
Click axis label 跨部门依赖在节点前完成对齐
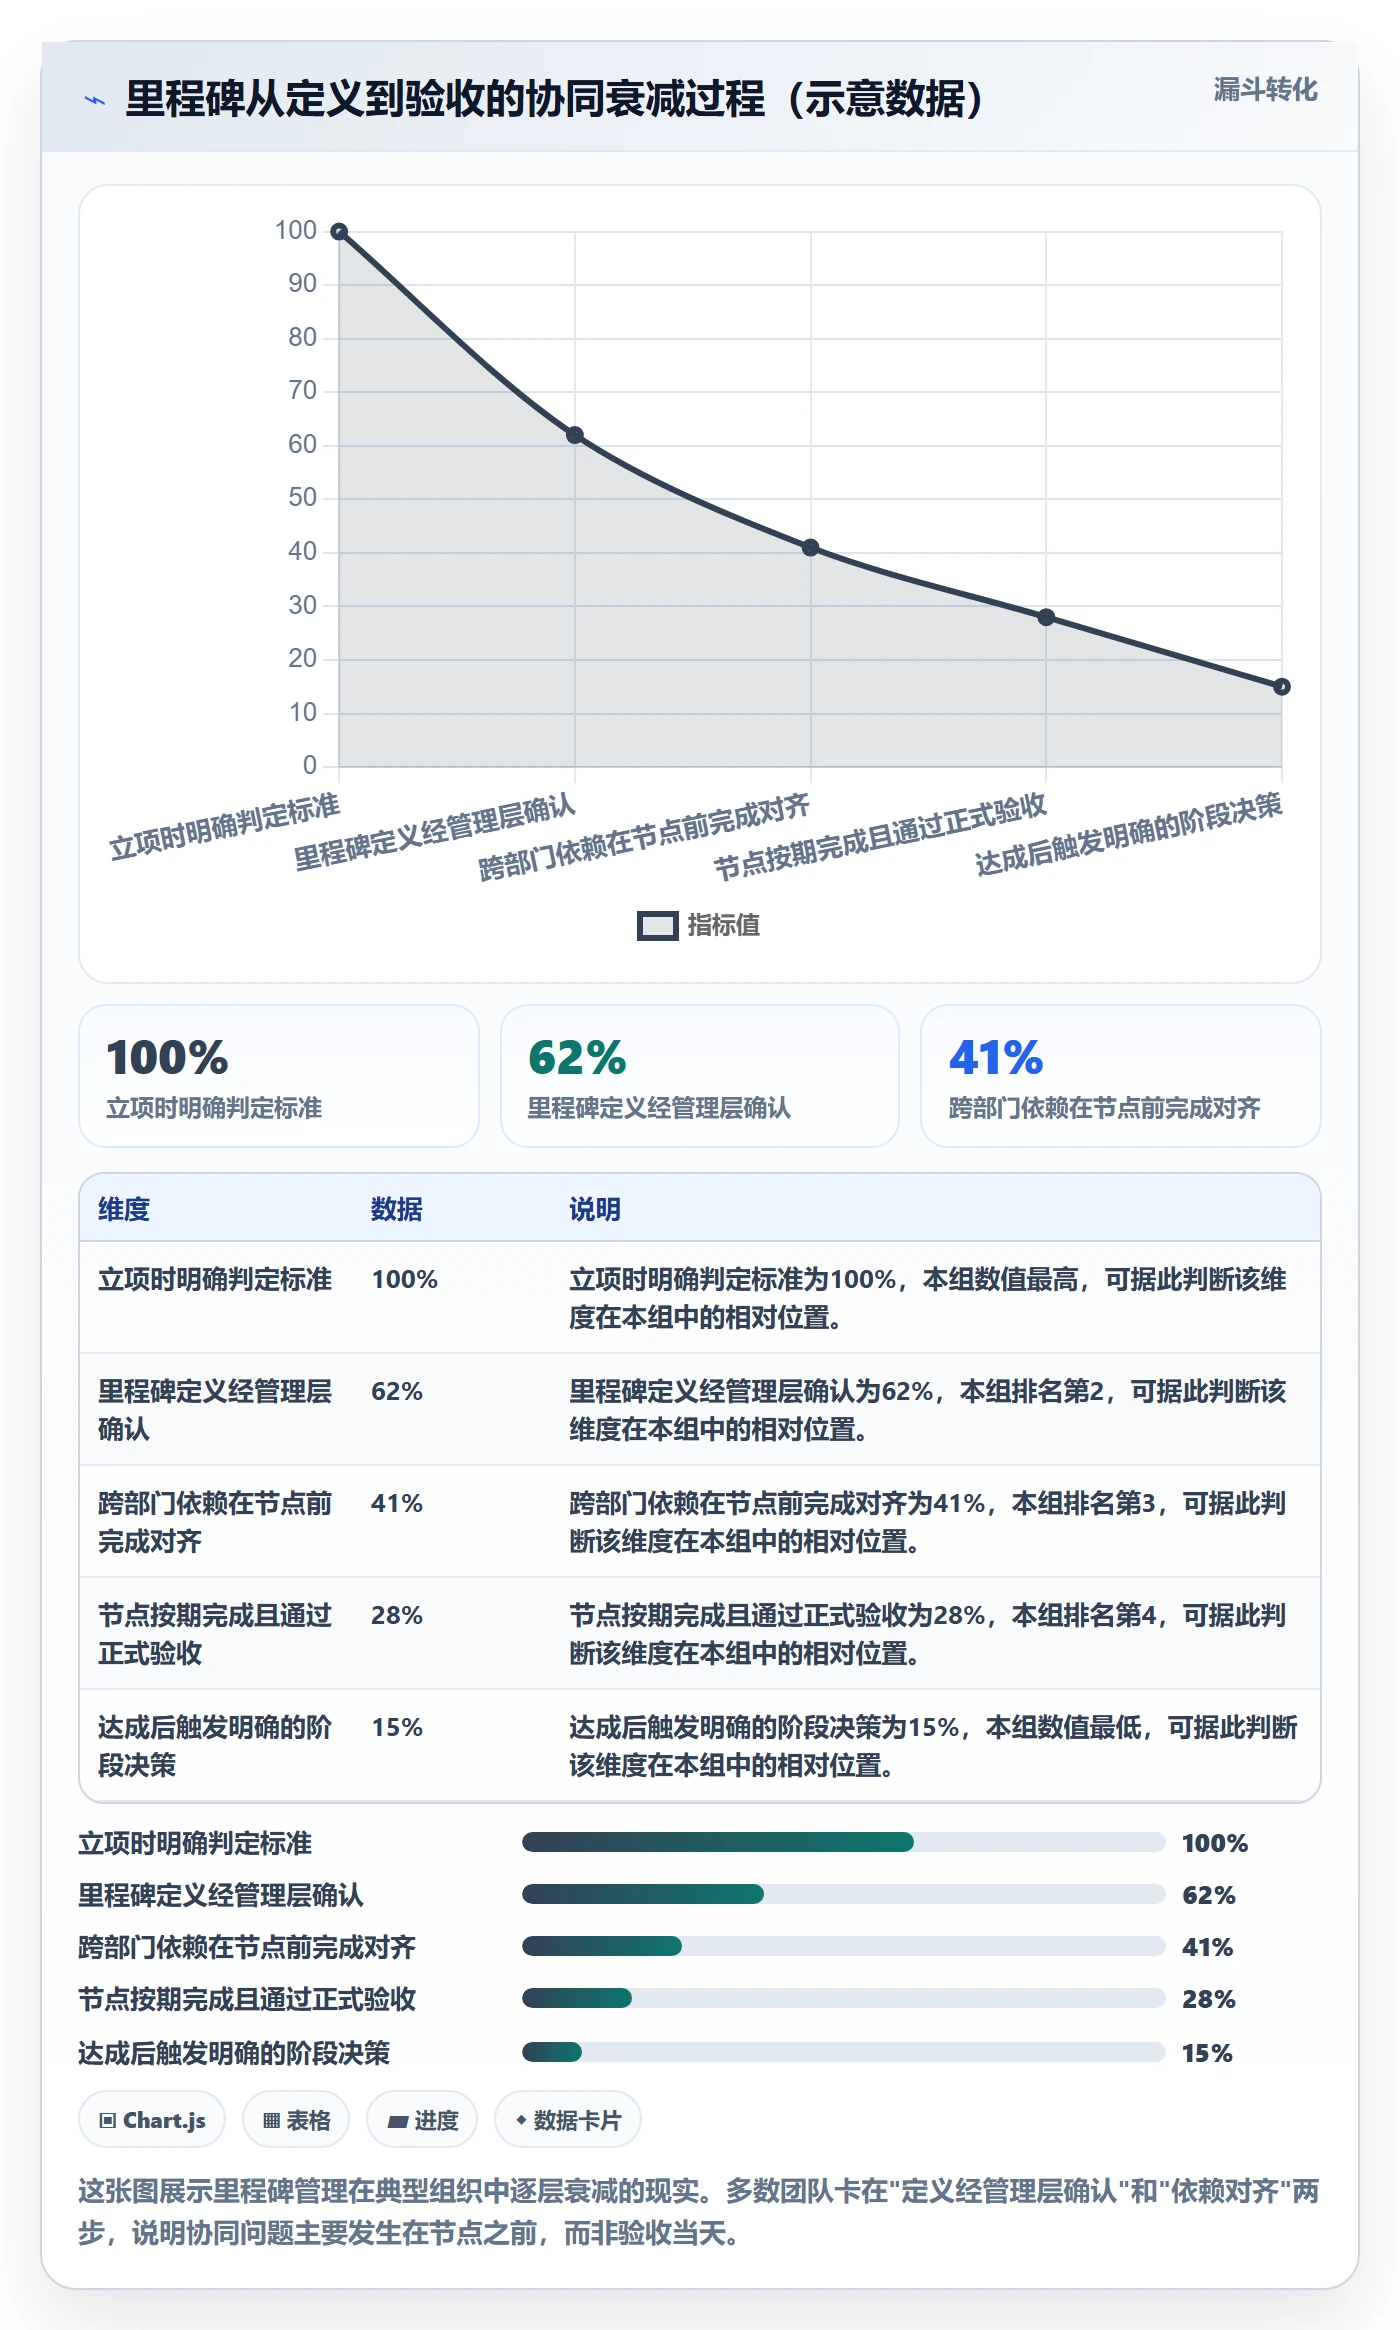point(645,837)
